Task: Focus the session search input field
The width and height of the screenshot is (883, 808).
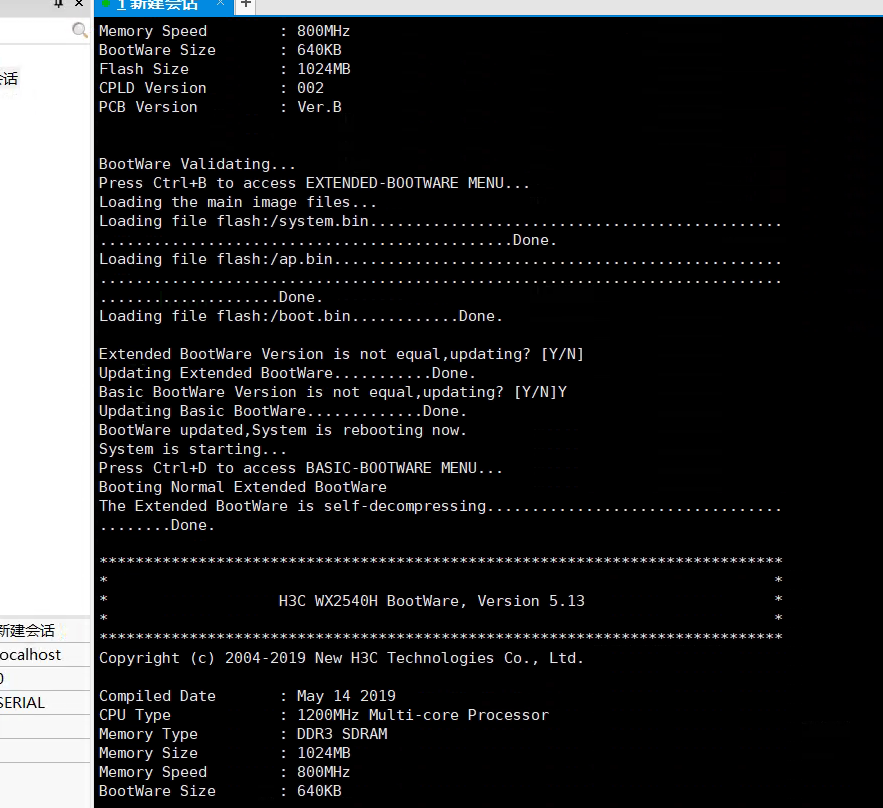Action: pyautogui.click(x=35, y=30)
